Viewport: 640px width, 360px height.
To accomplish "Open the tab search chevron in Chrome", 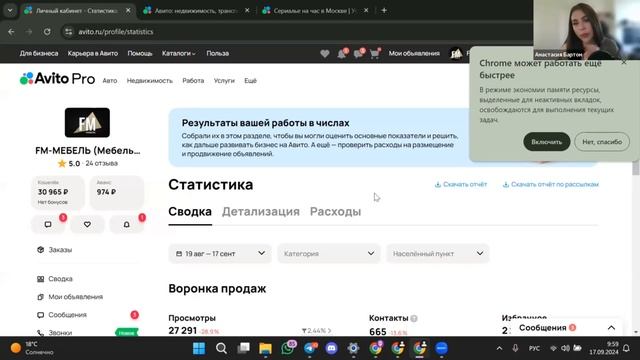I will 10,10.
